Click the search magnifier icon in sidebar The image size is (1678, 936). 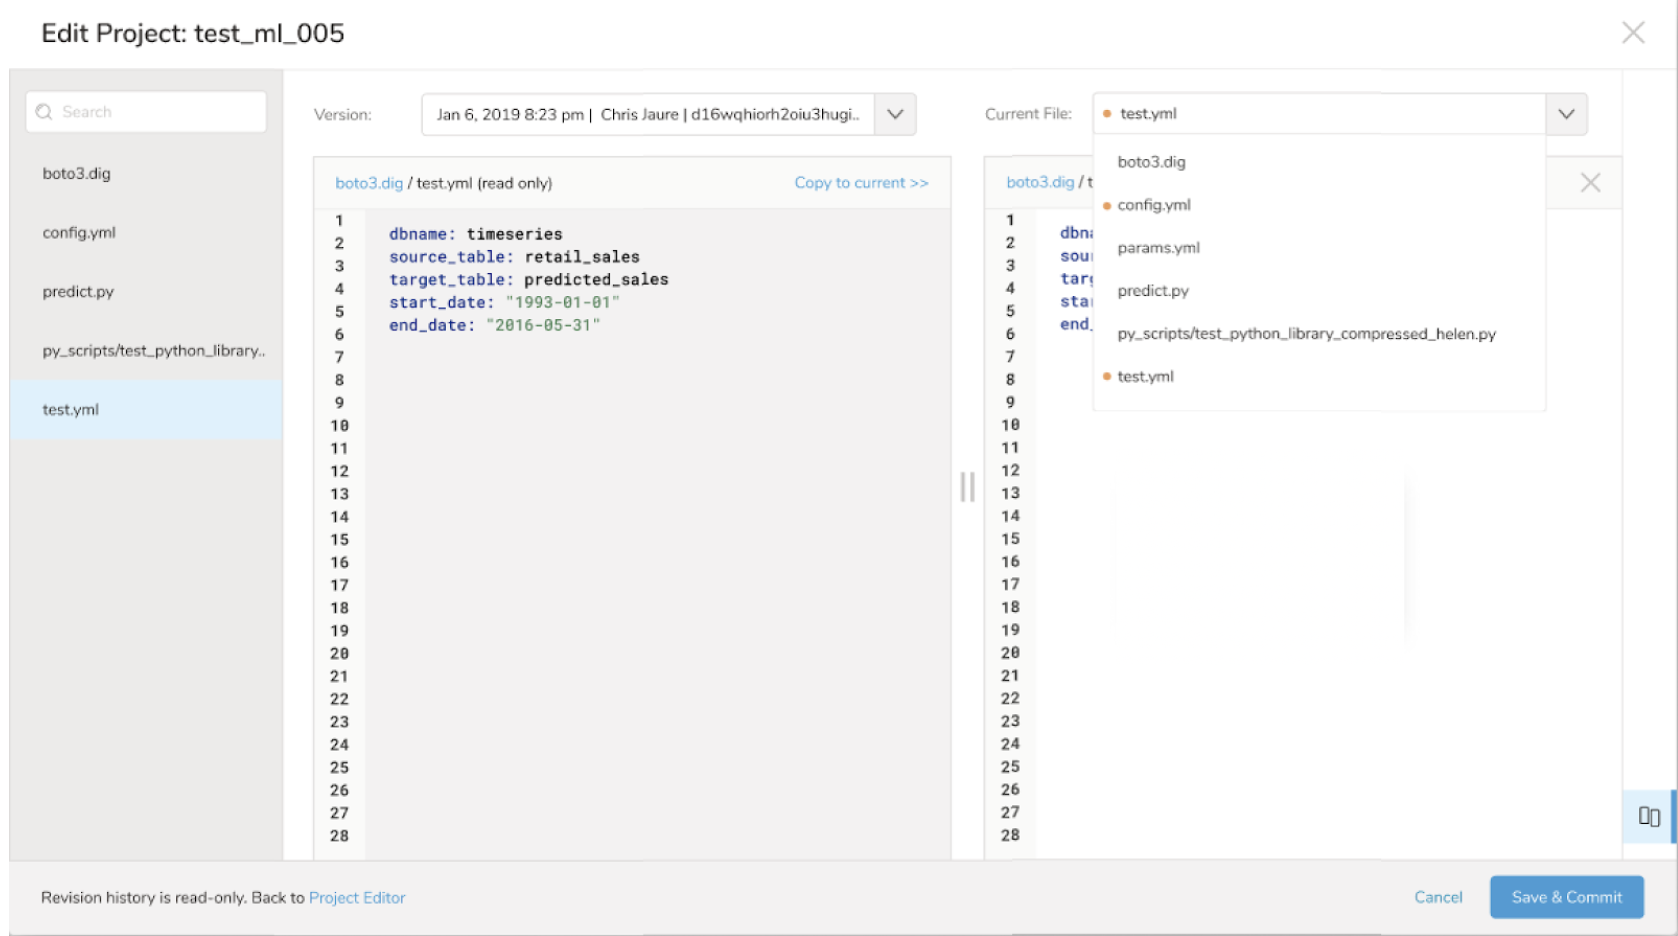[44, 112]
